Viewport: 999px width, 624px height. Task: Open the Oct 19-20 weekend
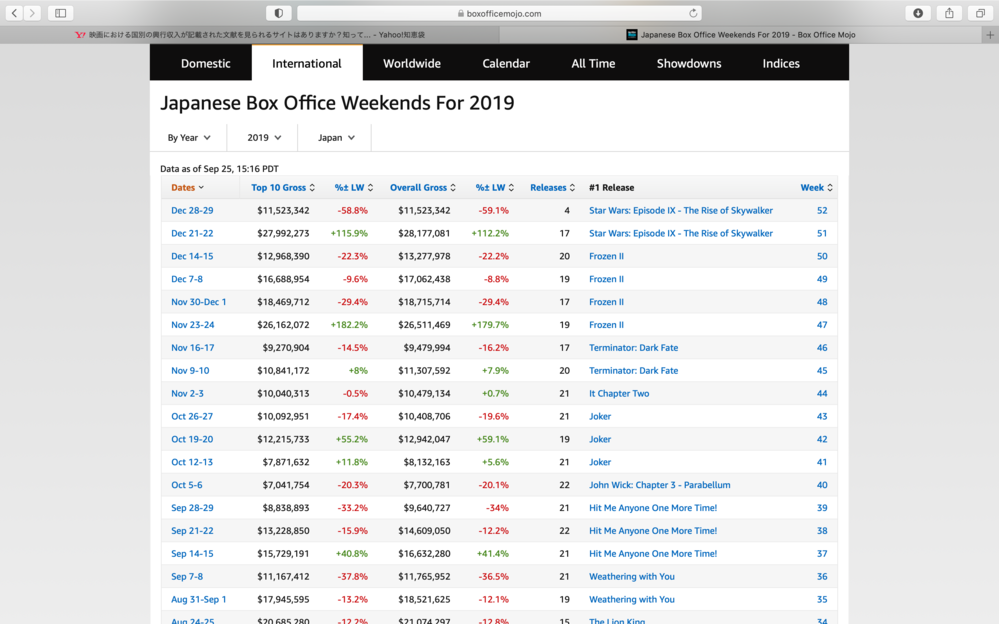(x=192, y=439)
